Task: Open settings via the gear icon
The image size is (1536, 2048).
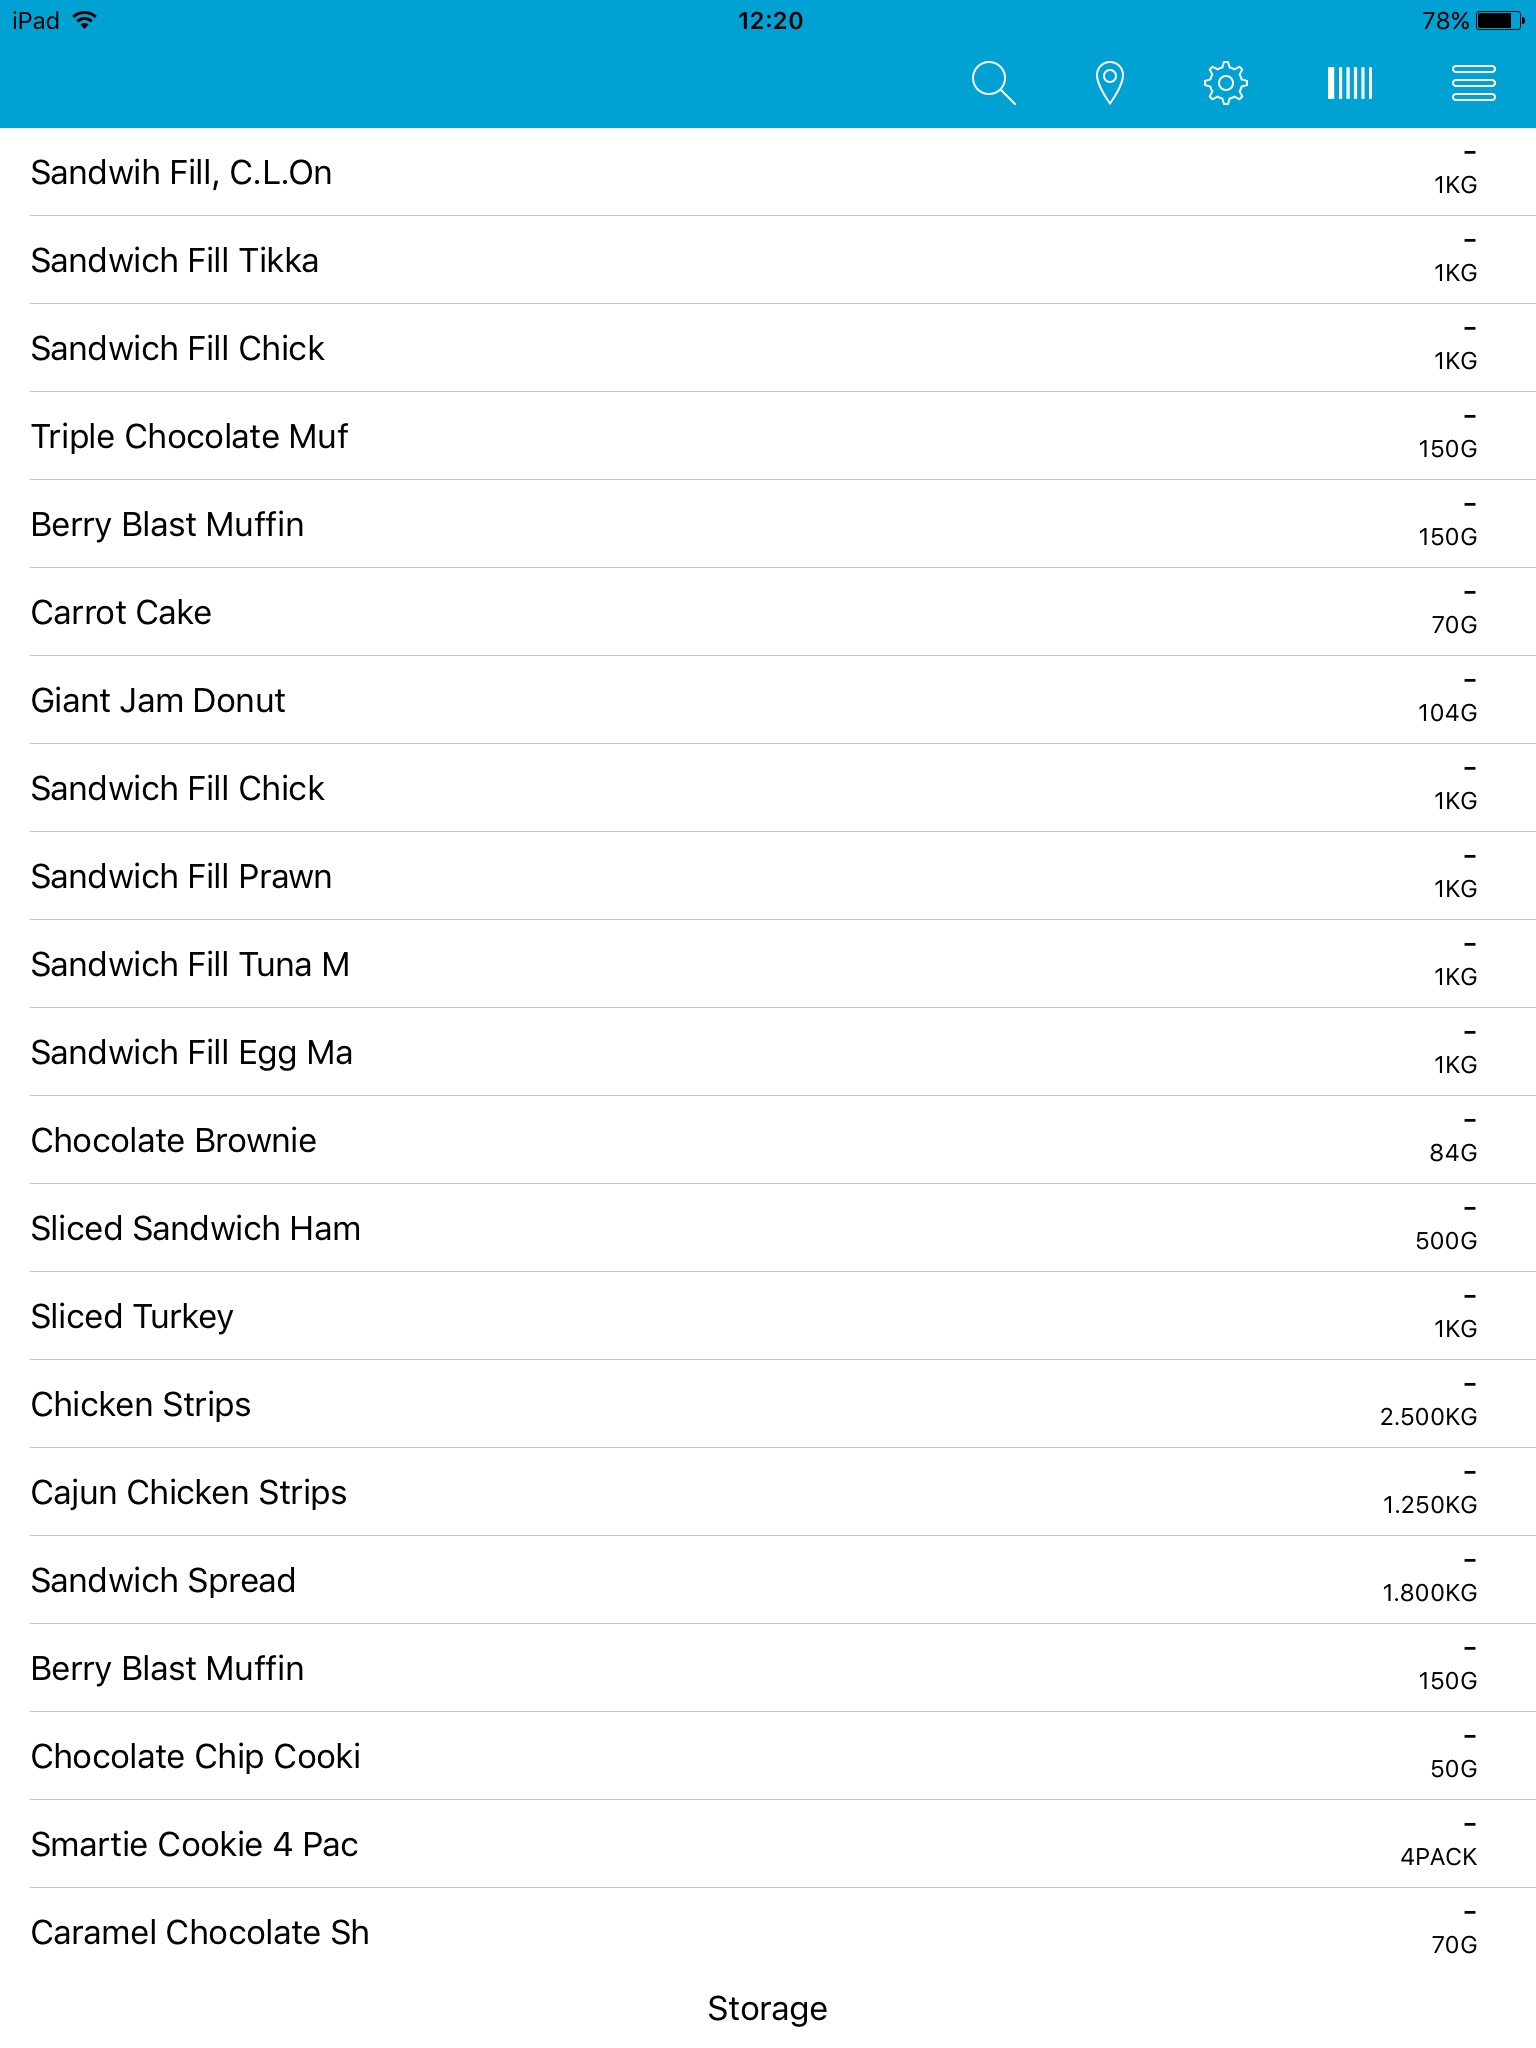Action: click(x=1225, y=83)
